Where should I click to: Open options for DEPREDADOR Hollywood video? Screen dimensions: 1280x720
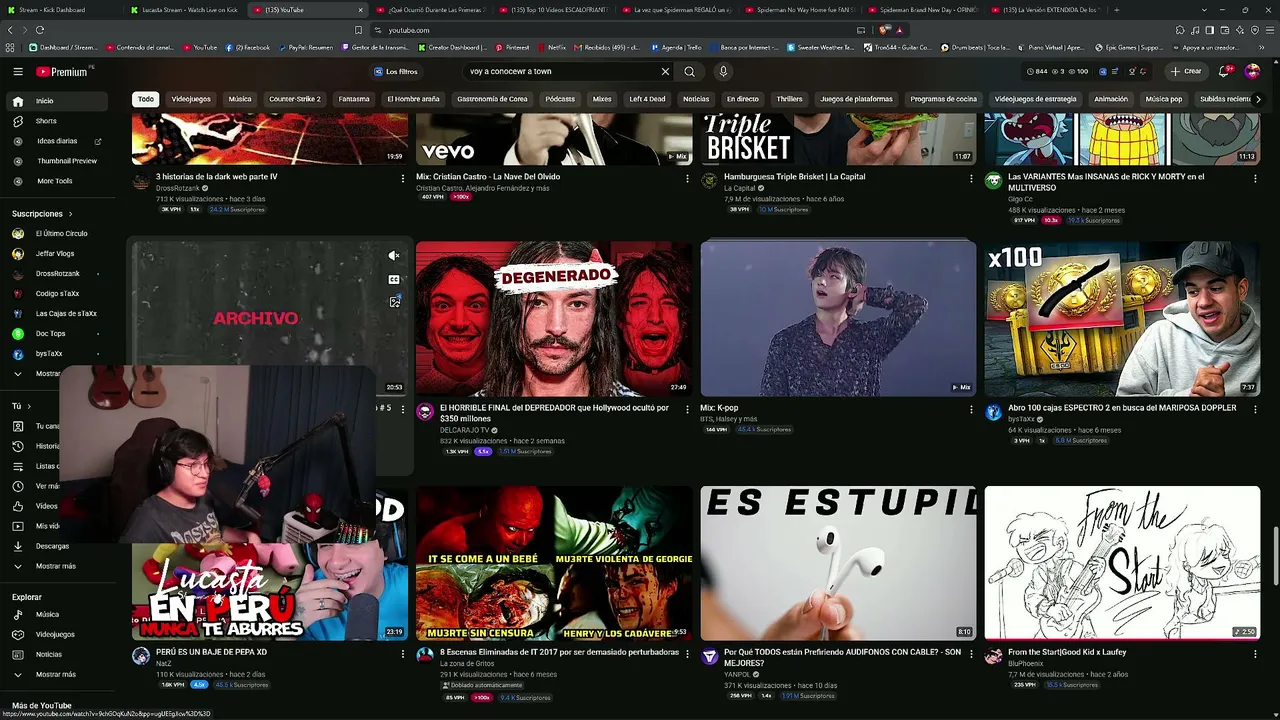(x=687, y=409)
